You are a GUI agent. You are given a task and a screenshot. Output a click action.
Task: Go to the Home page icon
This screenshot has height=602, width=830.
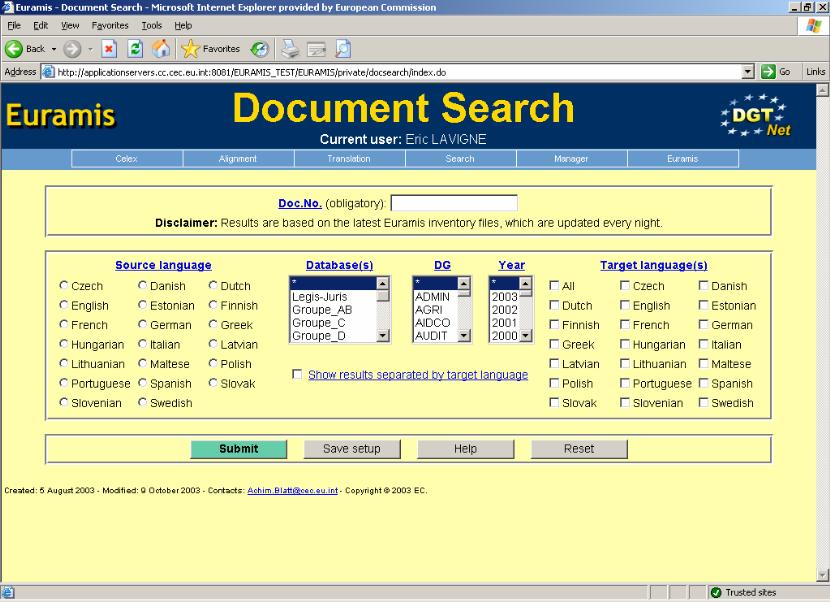(x=161, y=49)
